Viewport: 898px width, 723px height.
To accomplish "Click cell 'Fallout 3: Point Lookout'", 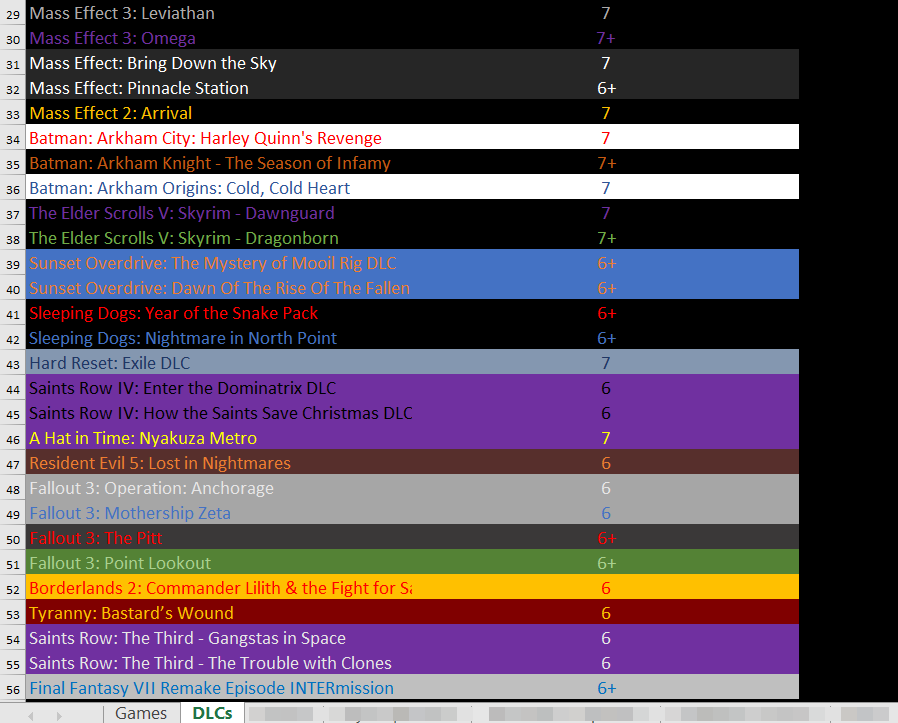I will pyautogui.click(x=219, y=563).
